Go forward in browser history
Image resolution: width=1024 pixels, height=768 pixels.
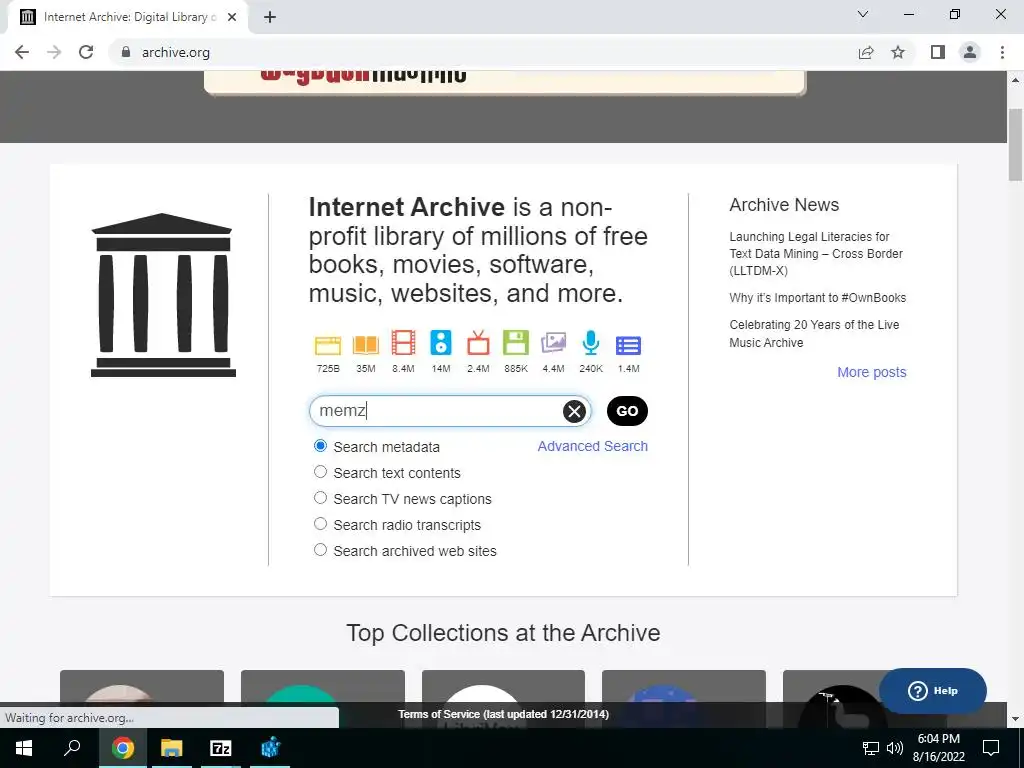54,52
